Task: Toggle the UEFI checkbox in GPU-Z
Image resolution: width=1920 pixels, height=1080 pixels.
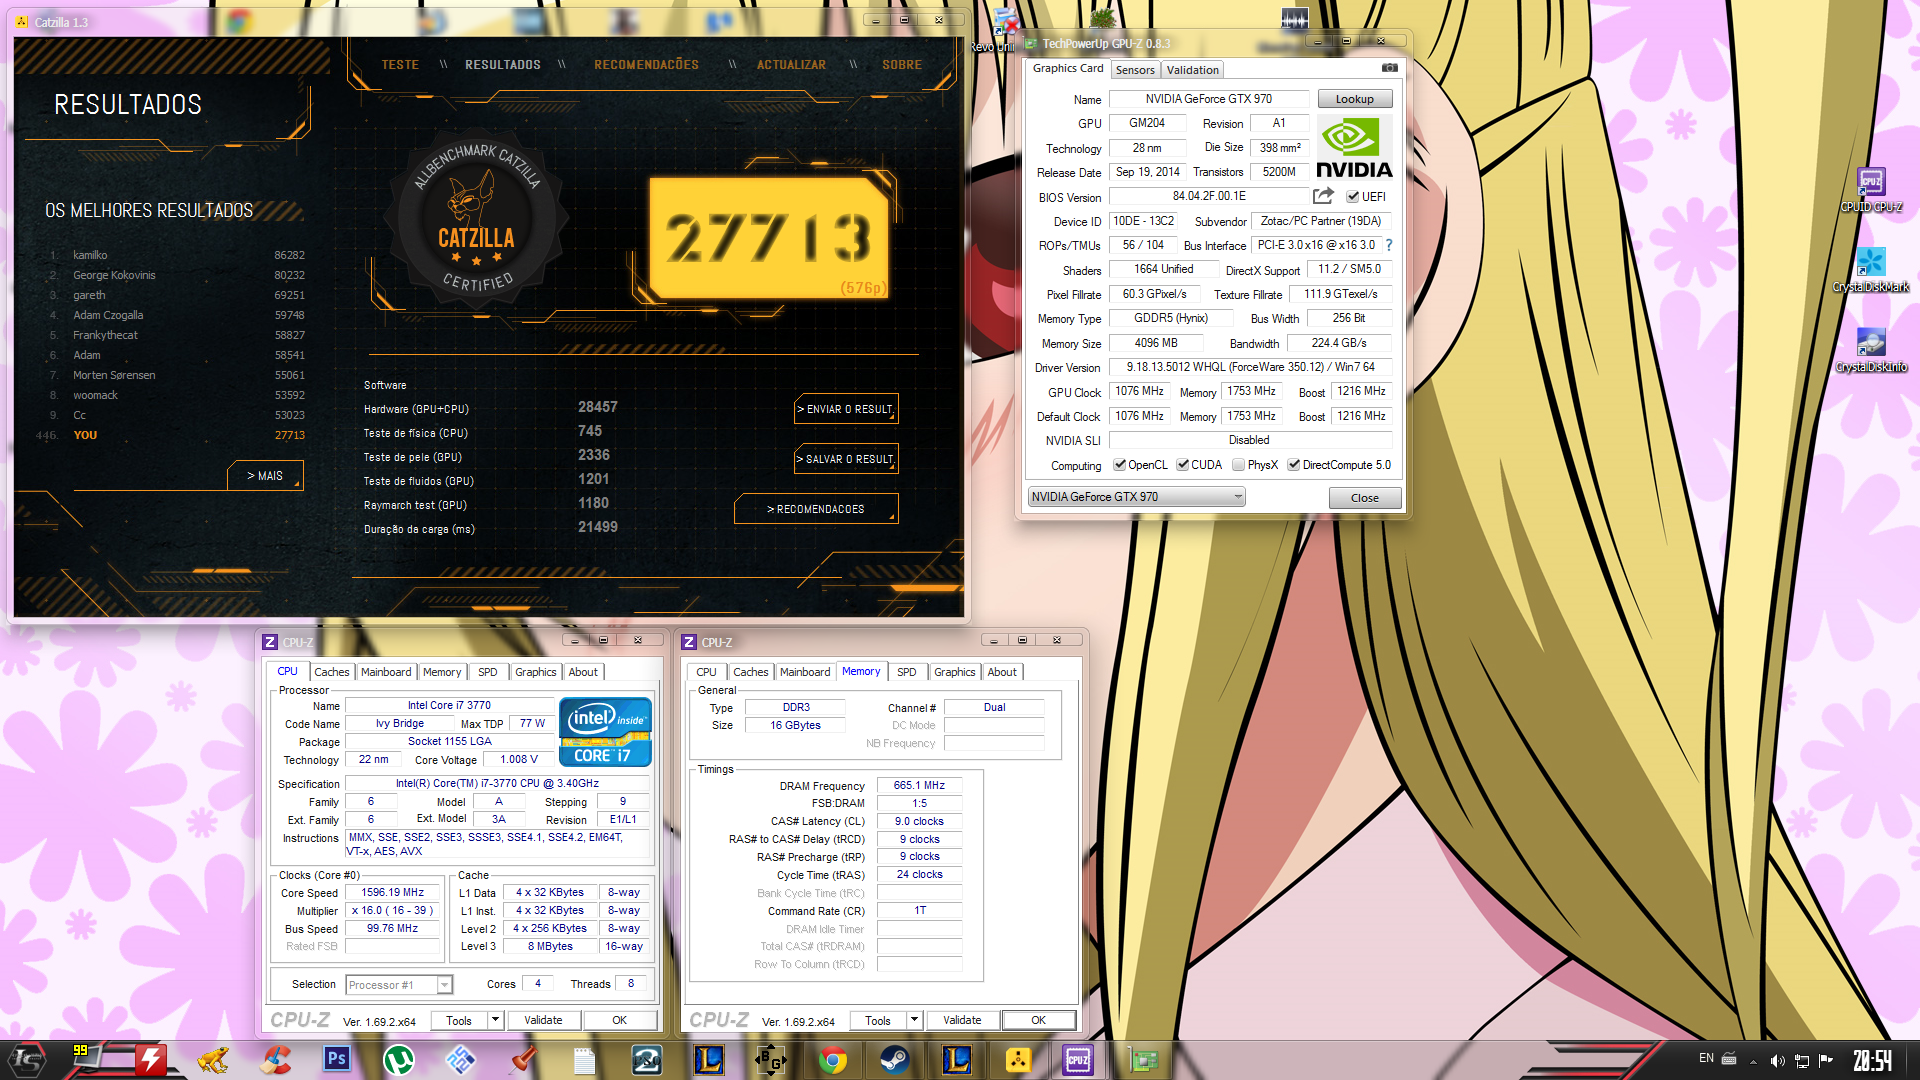Action: coord(1352,197)
